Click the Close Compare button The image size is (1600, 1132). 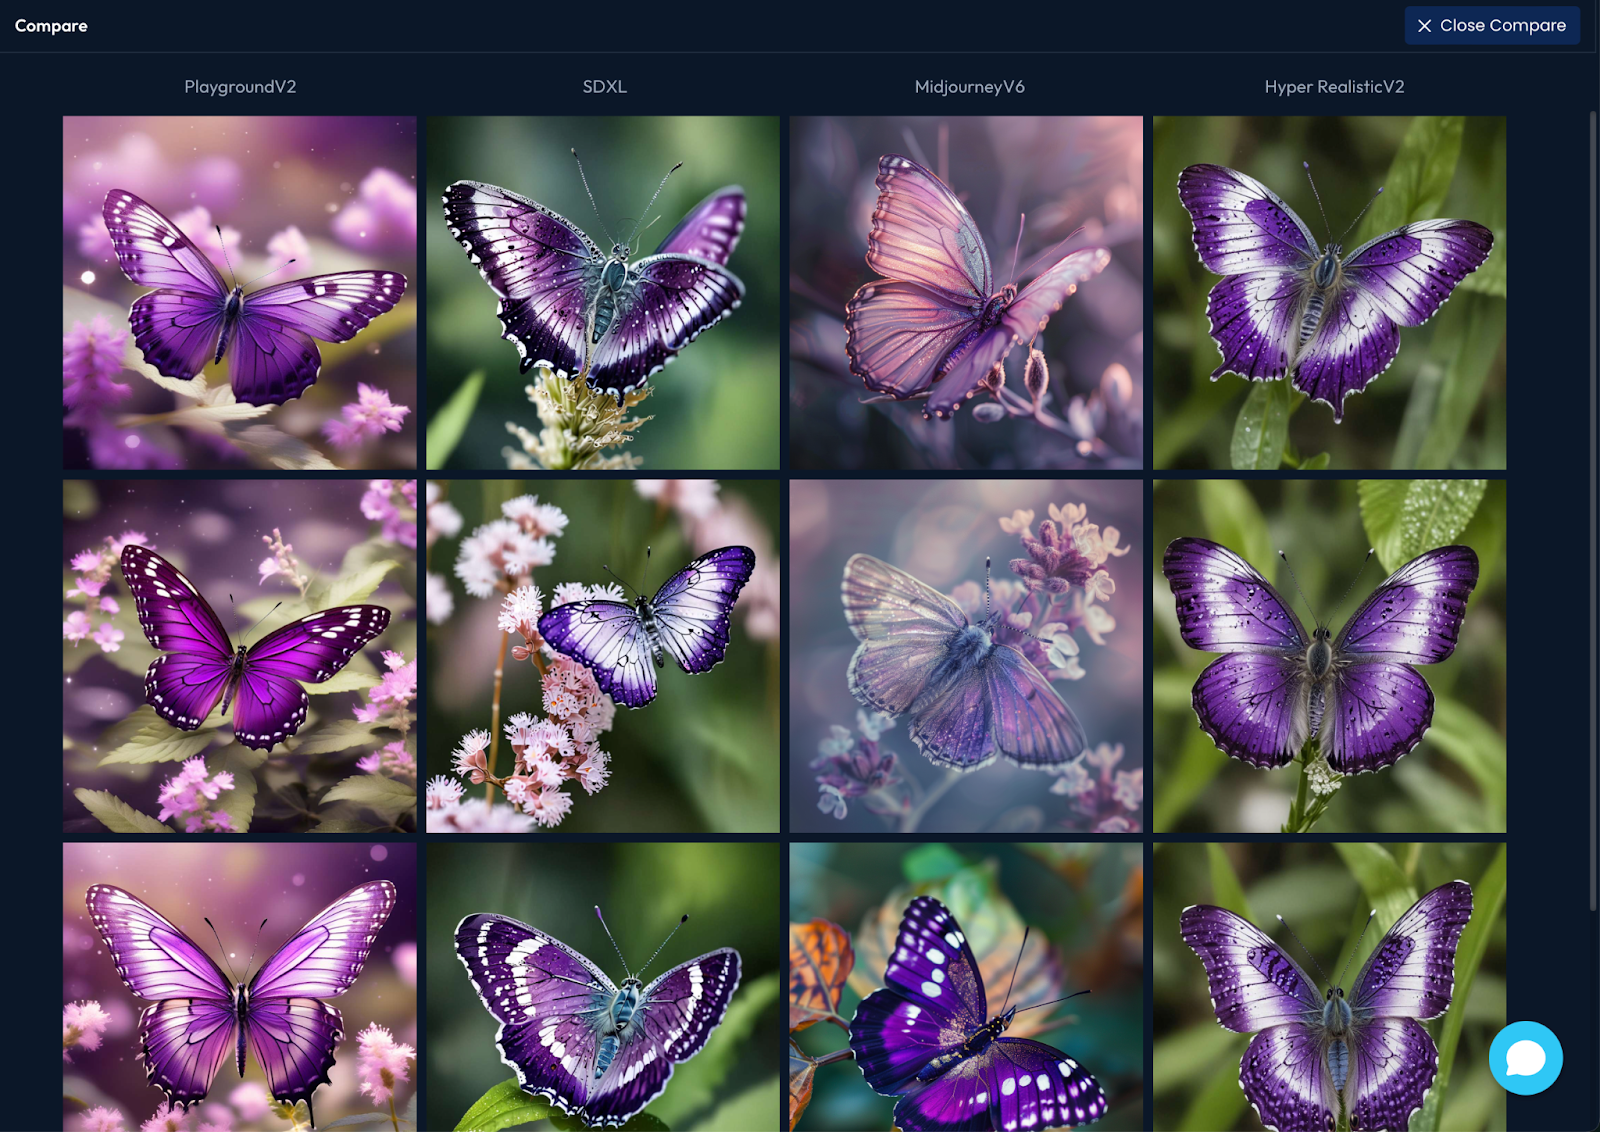pos(1492,25)
